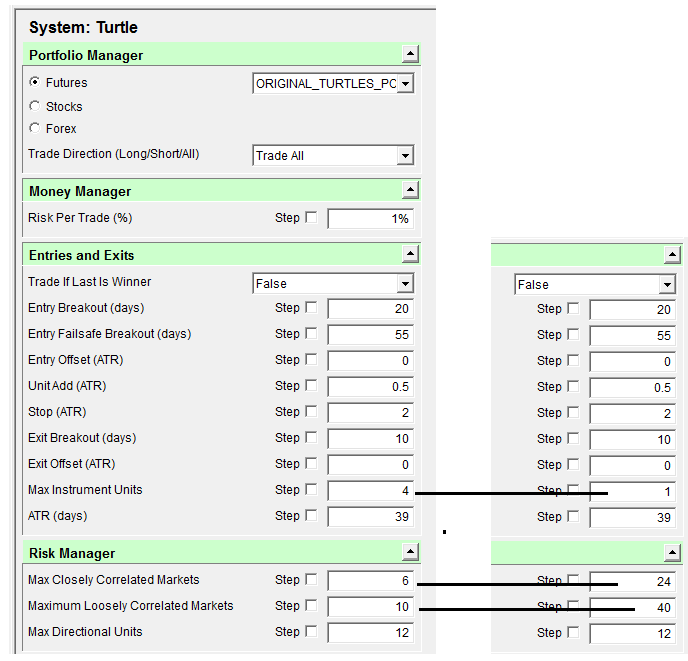Select the field showing value 40
Viewport: 688px width, 661px height.
(x=632, y=607)
